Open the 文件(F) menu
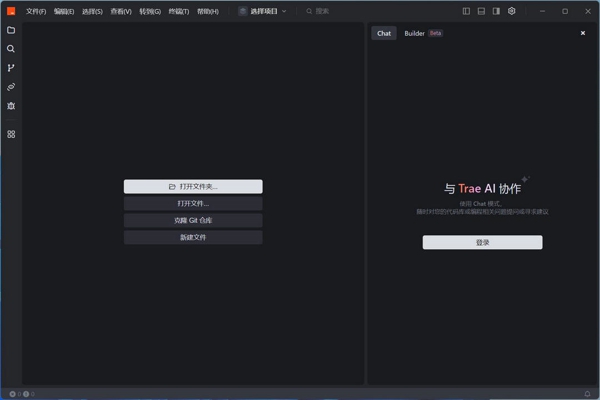This screenshot has height=400, width=600. click(36, 11)
